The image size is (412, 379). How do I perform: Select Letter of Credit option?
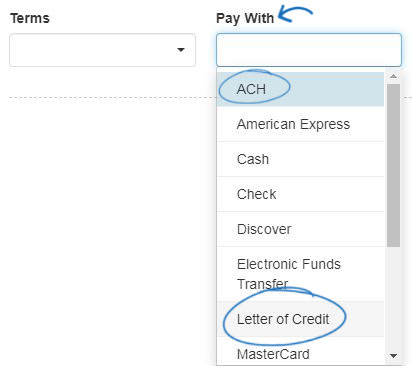[300, 319]
